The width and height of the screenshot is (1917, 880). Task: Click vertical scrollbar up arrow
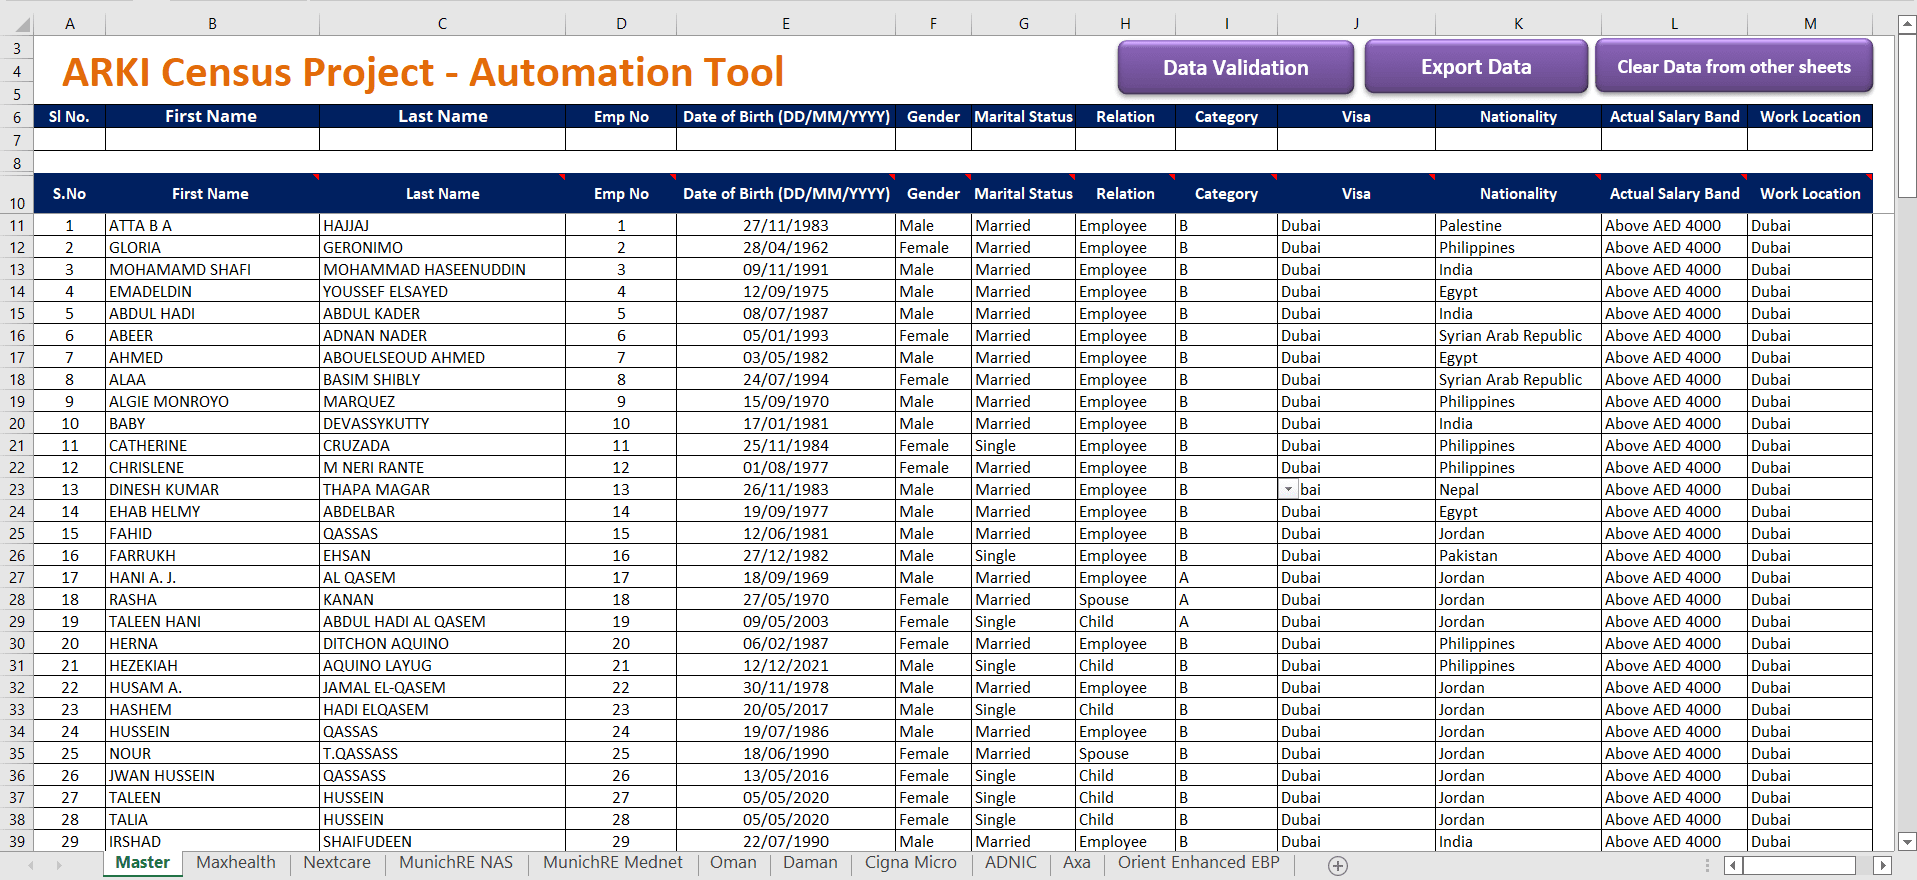coord(1907,25)
